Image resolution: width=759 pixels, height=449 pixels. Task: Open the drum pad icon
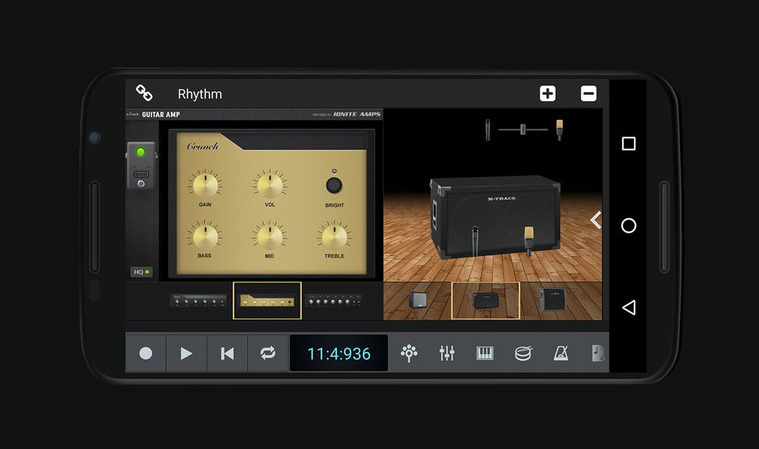pos(523,353)
